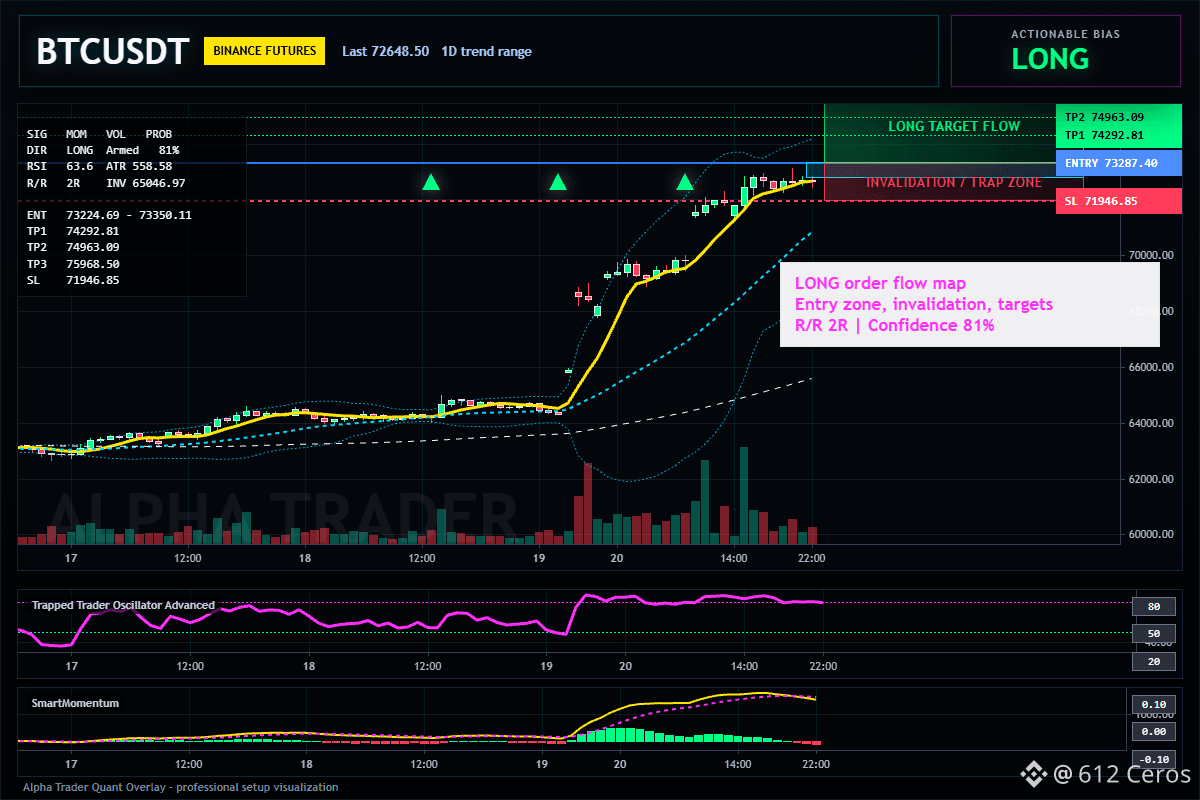Viewport: 1200px width, 800px height.
Task: Click the SmartMomentum panel title
Action: (x=75, y=703)
